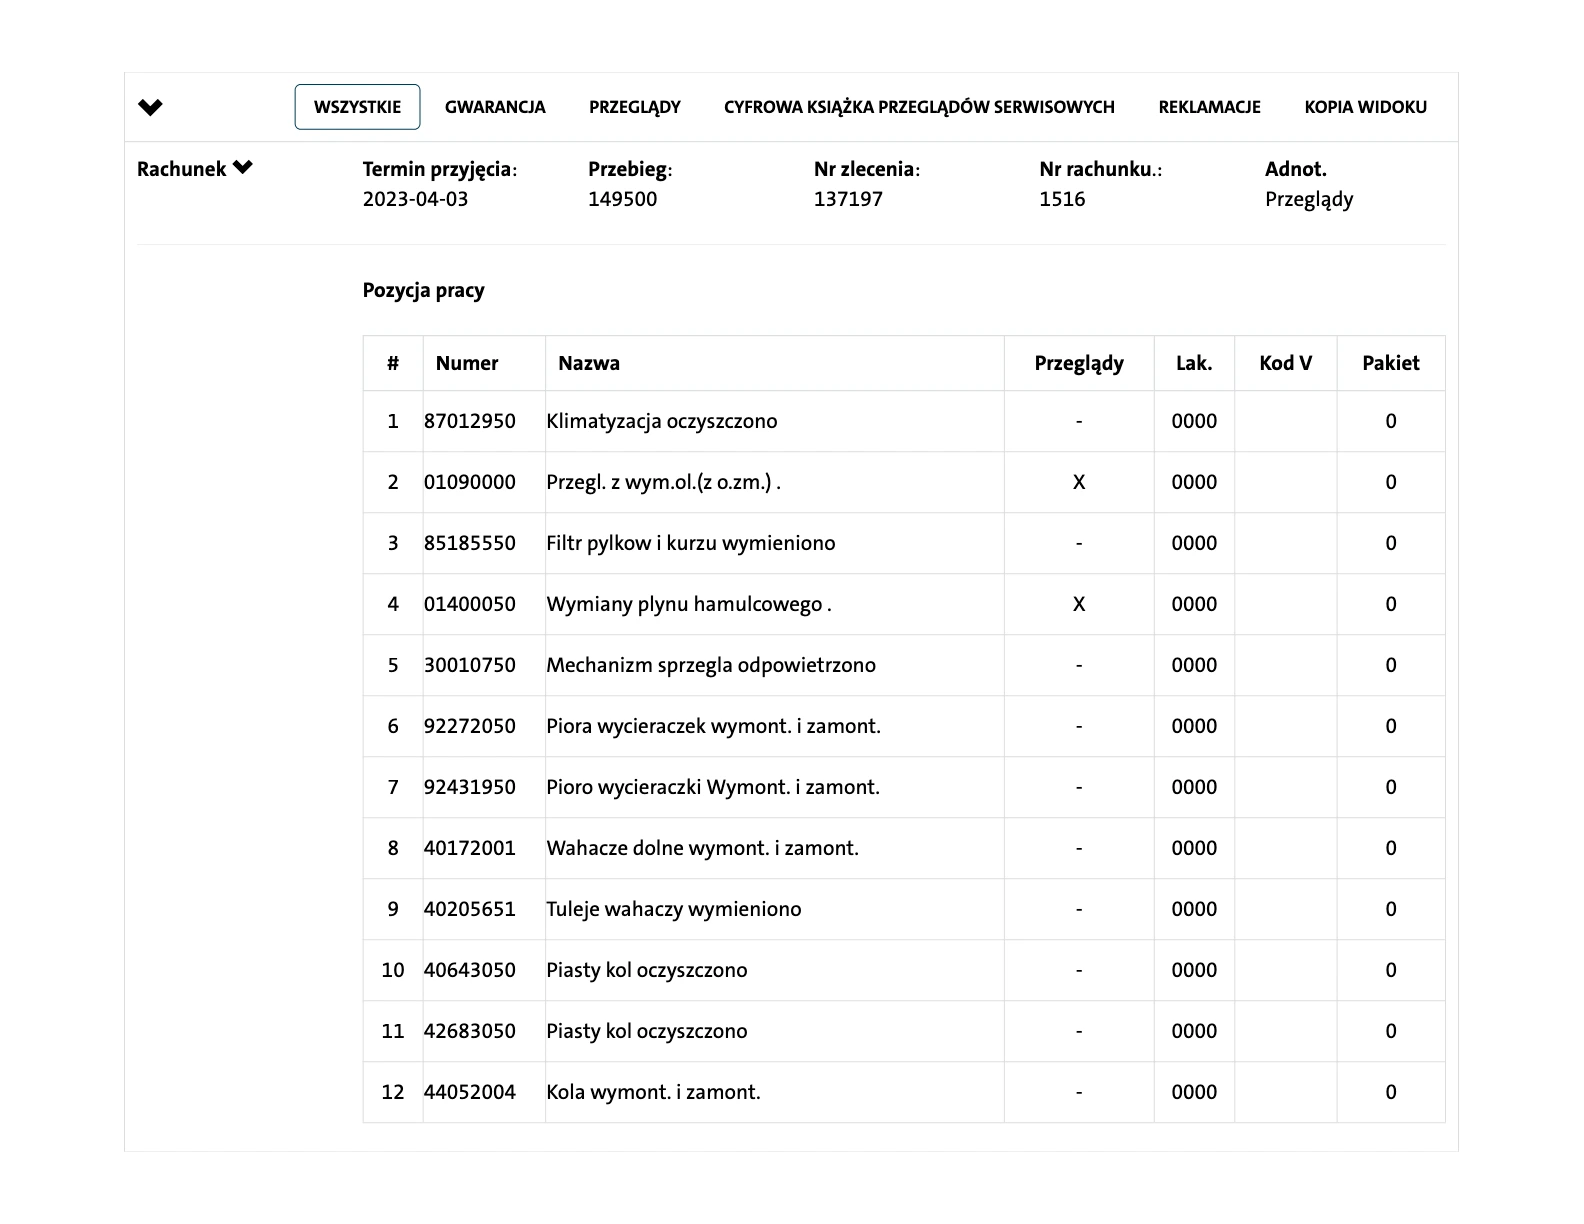
Task: Switch to the GWARANCJA tab
Action: pos(495,107)
